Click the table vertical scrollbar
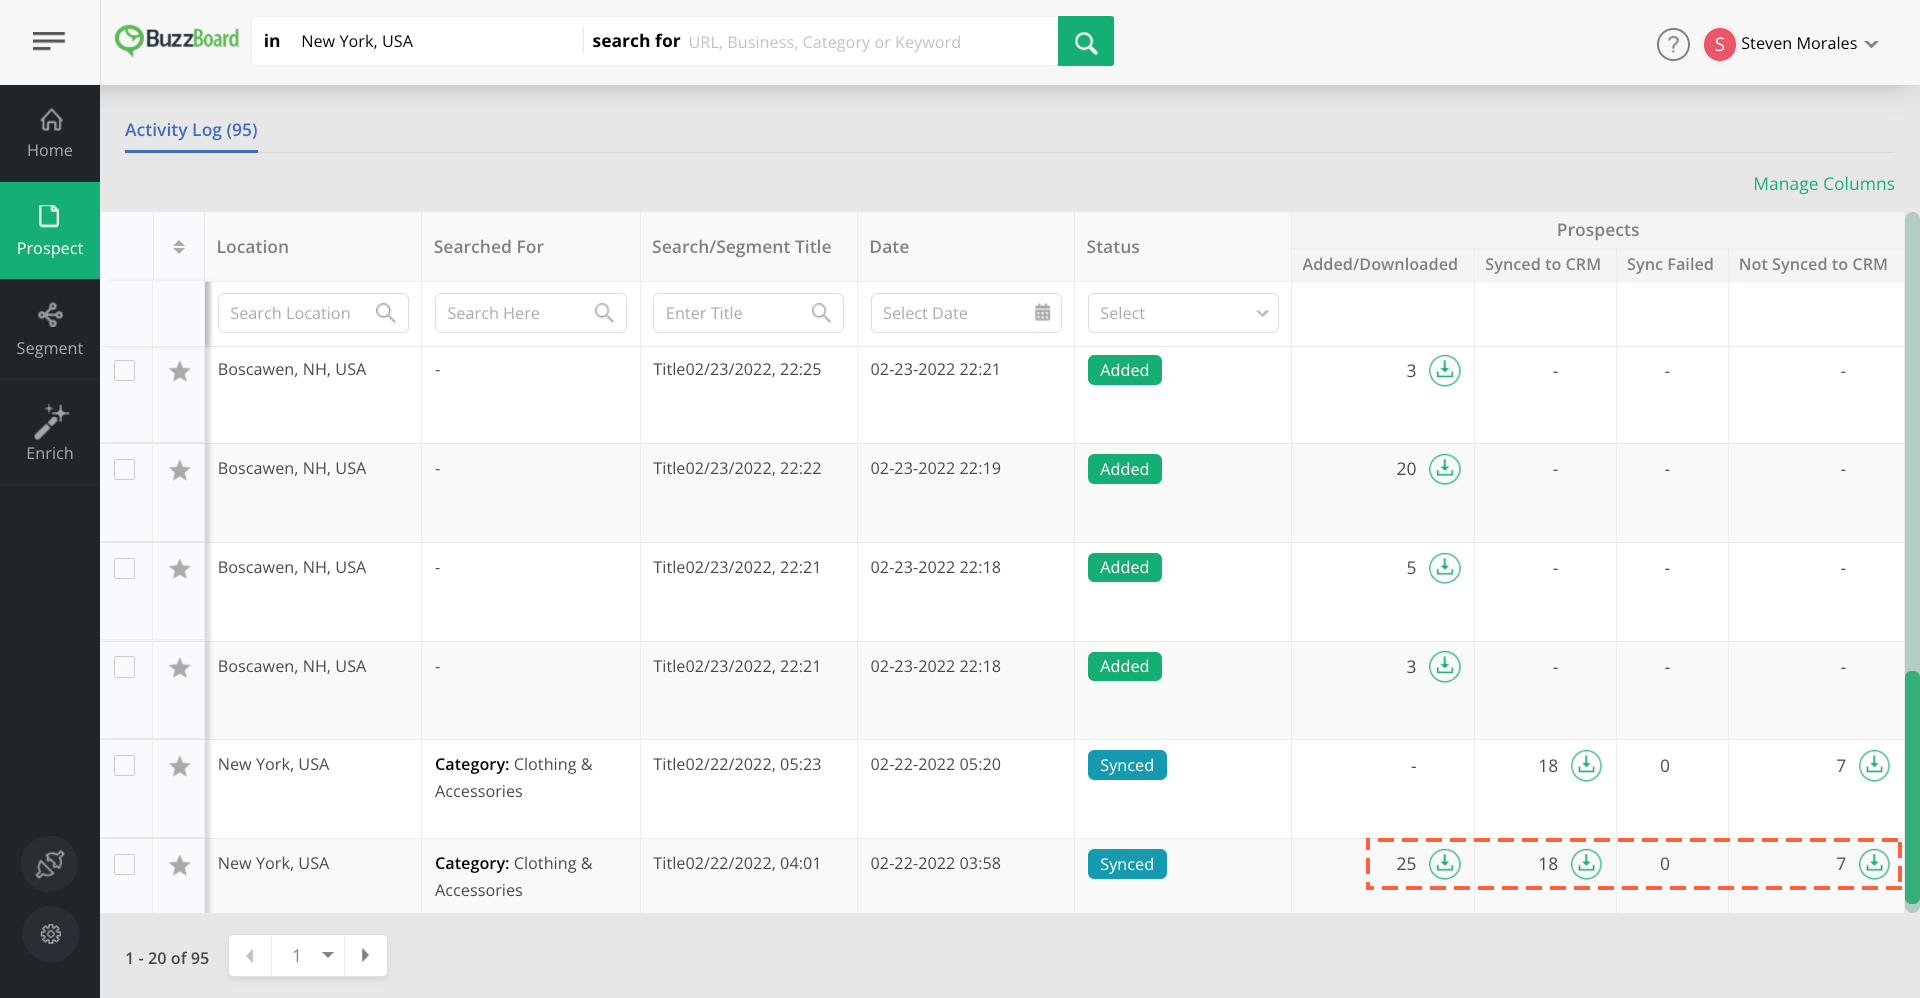The width and height of the screenshot is (1920, 998). pos(1912,787)
